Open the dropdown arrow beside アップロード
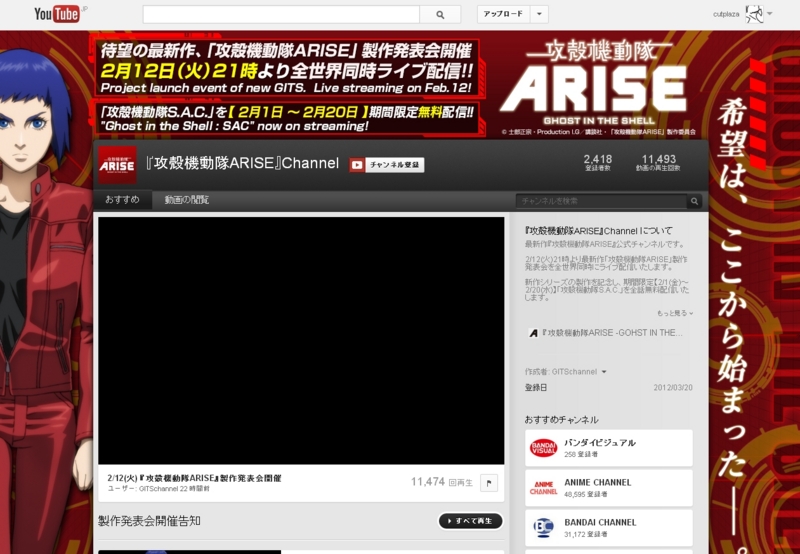800x554 pixels. click(x=539, y=14)
